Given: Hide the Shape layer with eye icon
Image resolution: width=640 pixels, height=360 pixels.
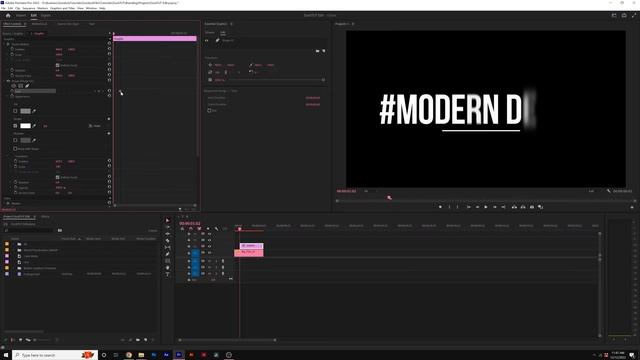Looking at the screenshot, I should pyautogui.click(x=207, y=40).
